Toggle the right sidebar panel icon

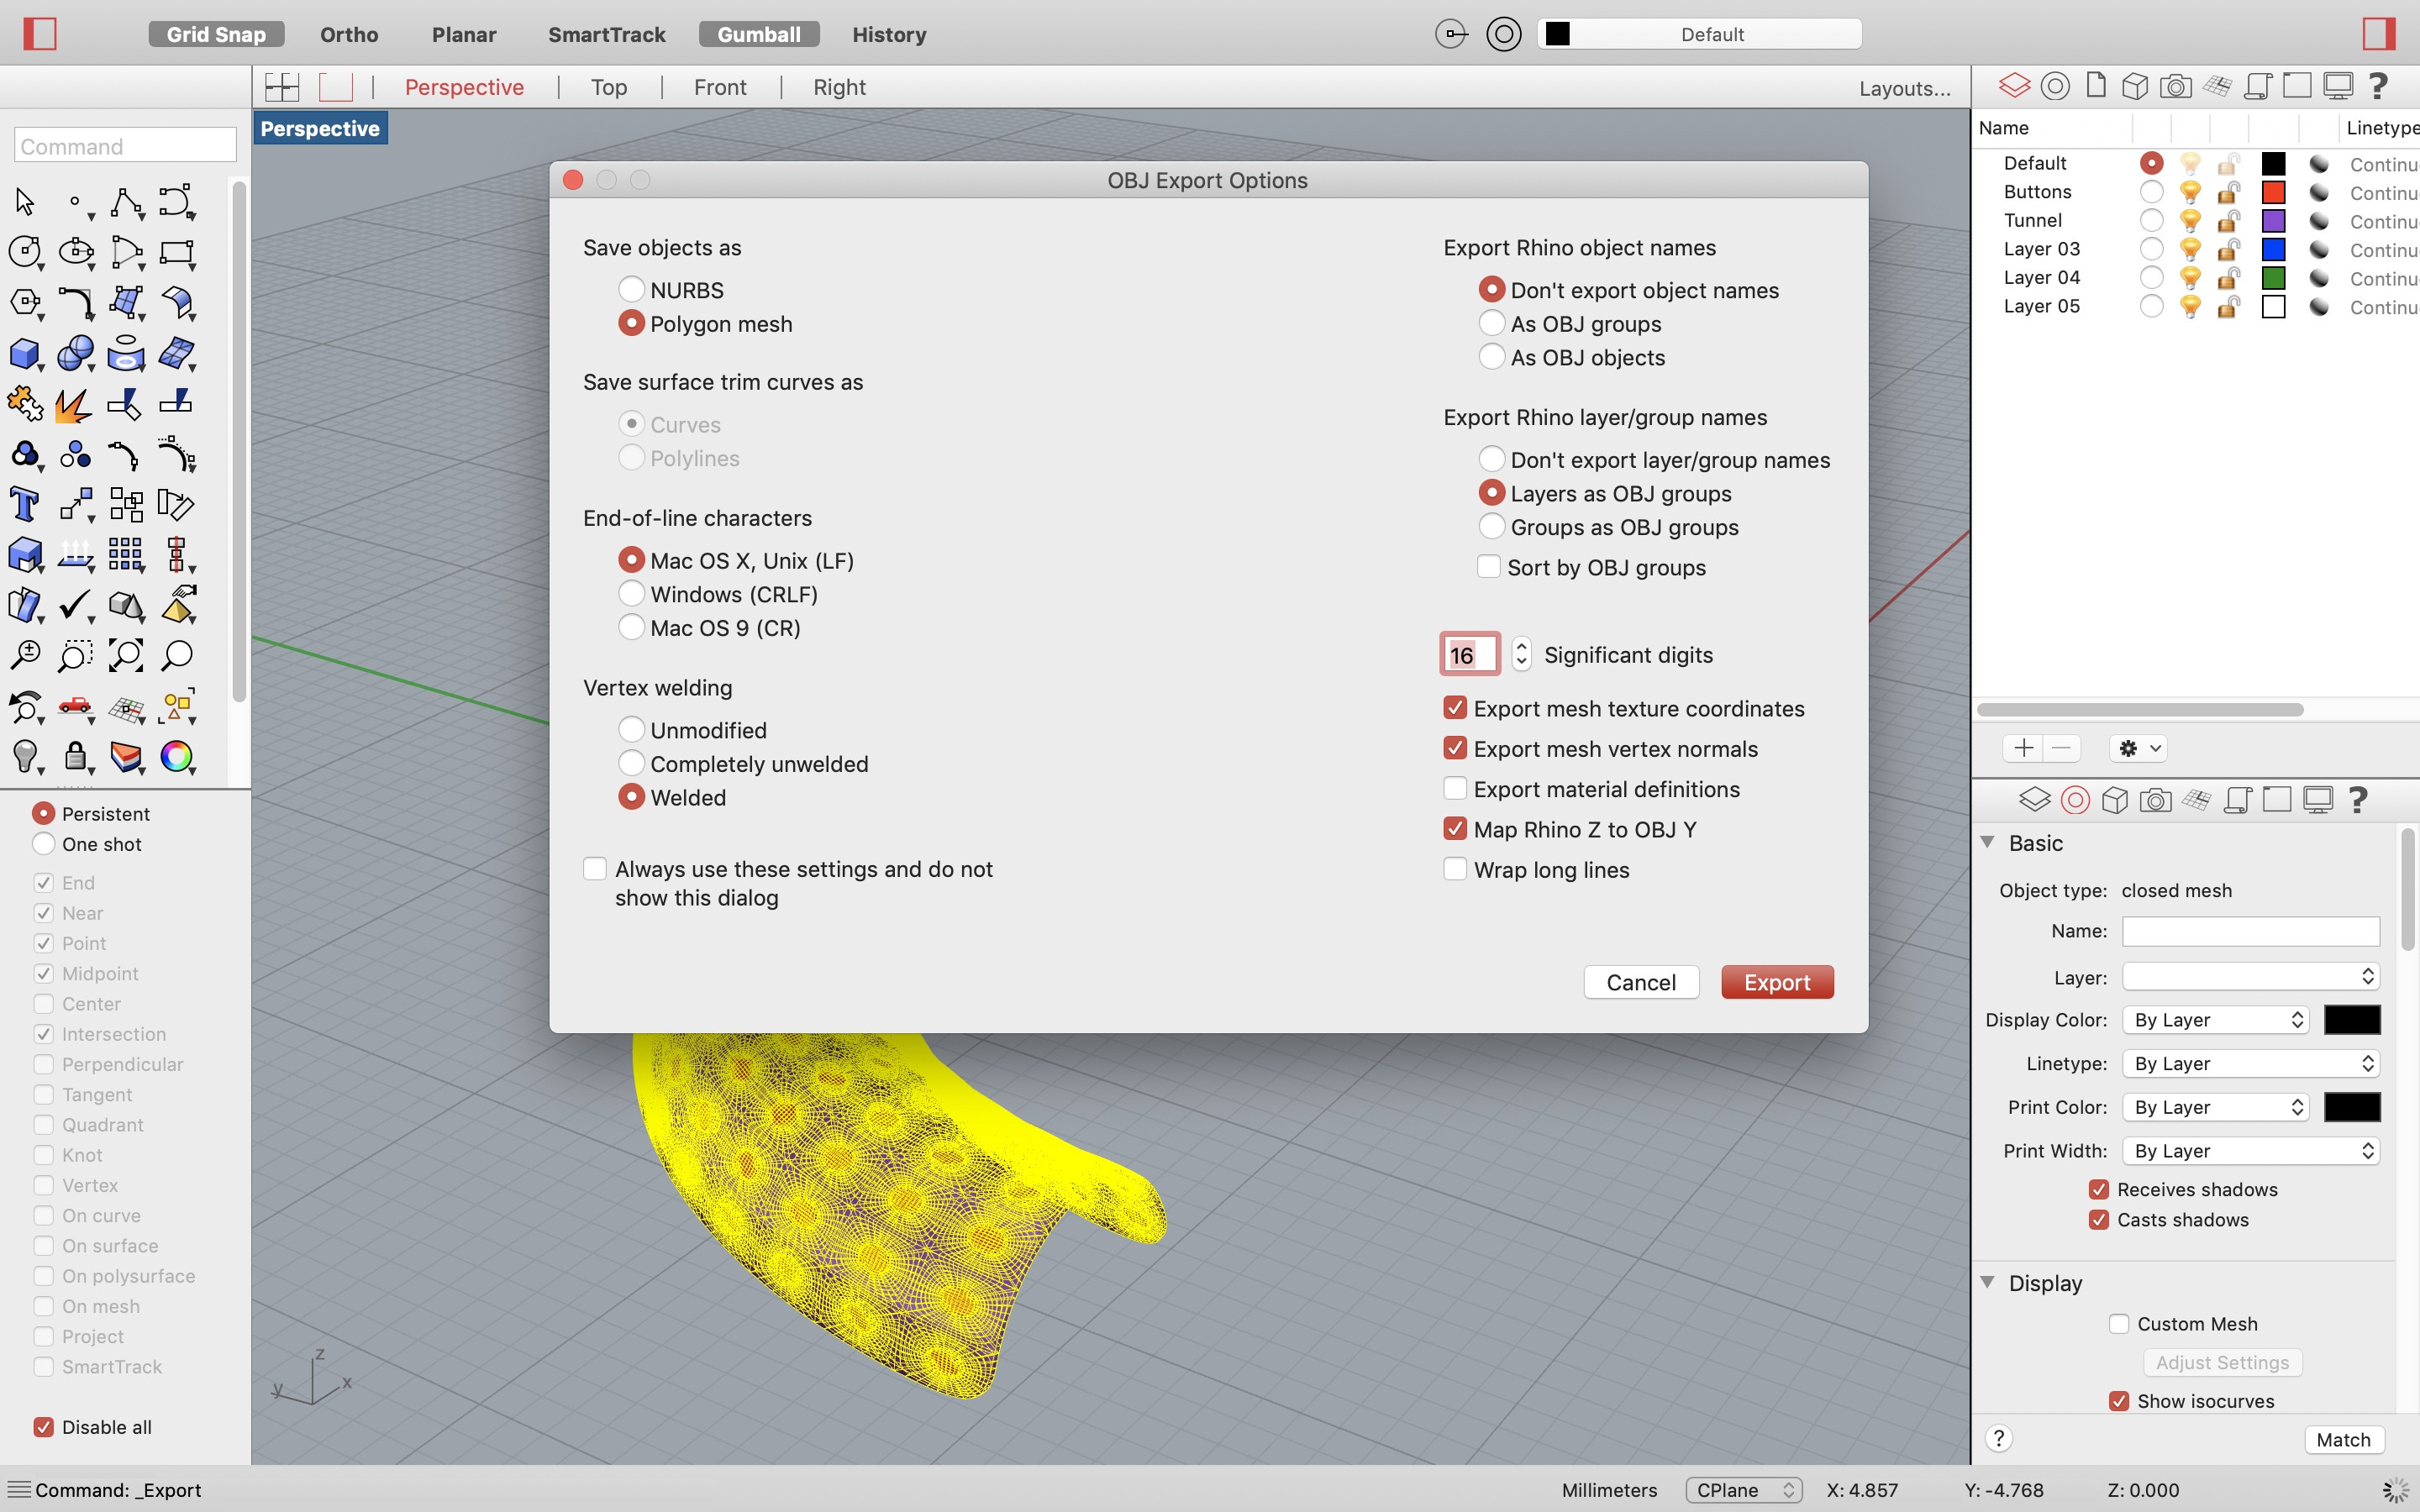2379,34
